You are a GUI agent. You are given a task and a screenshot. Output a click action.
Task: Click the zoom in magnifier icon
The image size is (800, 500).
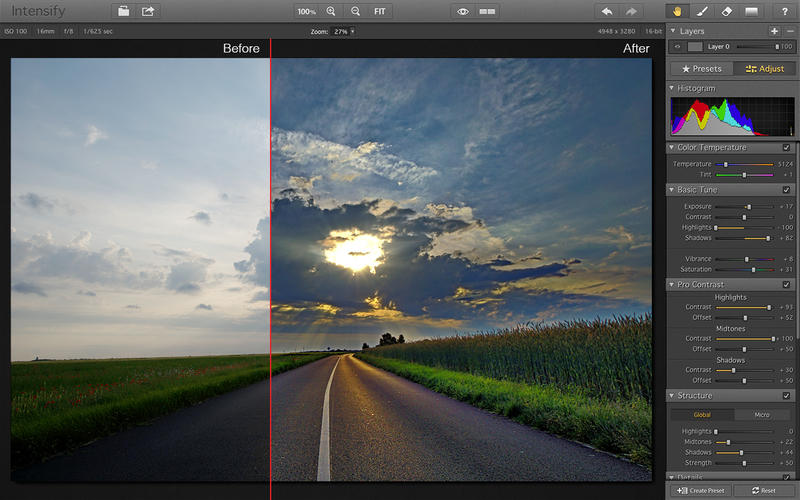(331, 11)
